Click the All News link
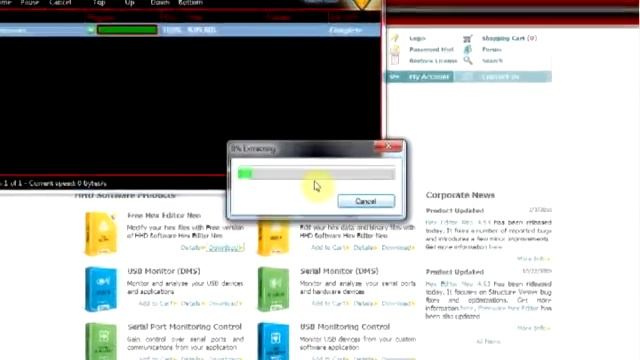Viewport: 640px width, 360px height. pyautogui.click(x=488, y=342)
